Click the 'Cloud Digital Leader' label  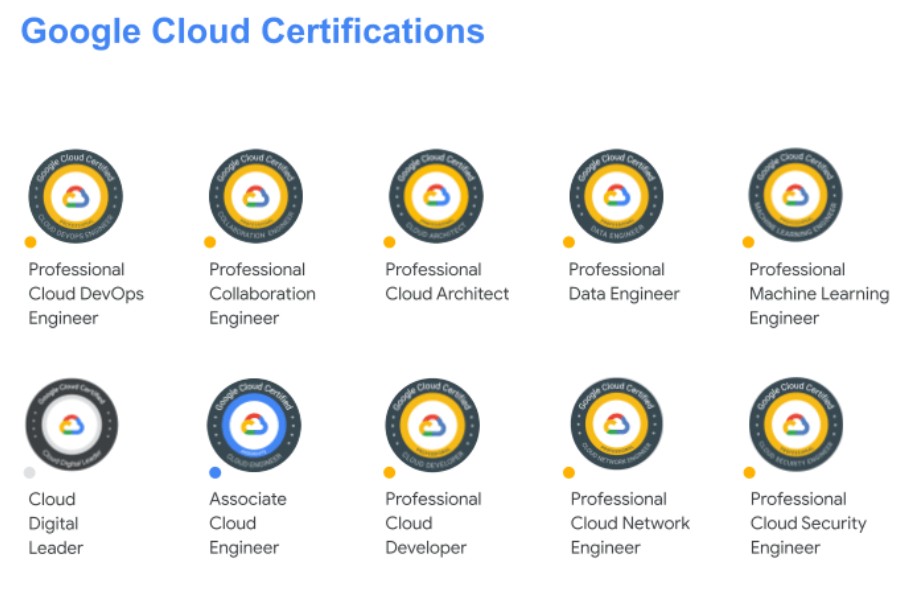click(56, 523)
